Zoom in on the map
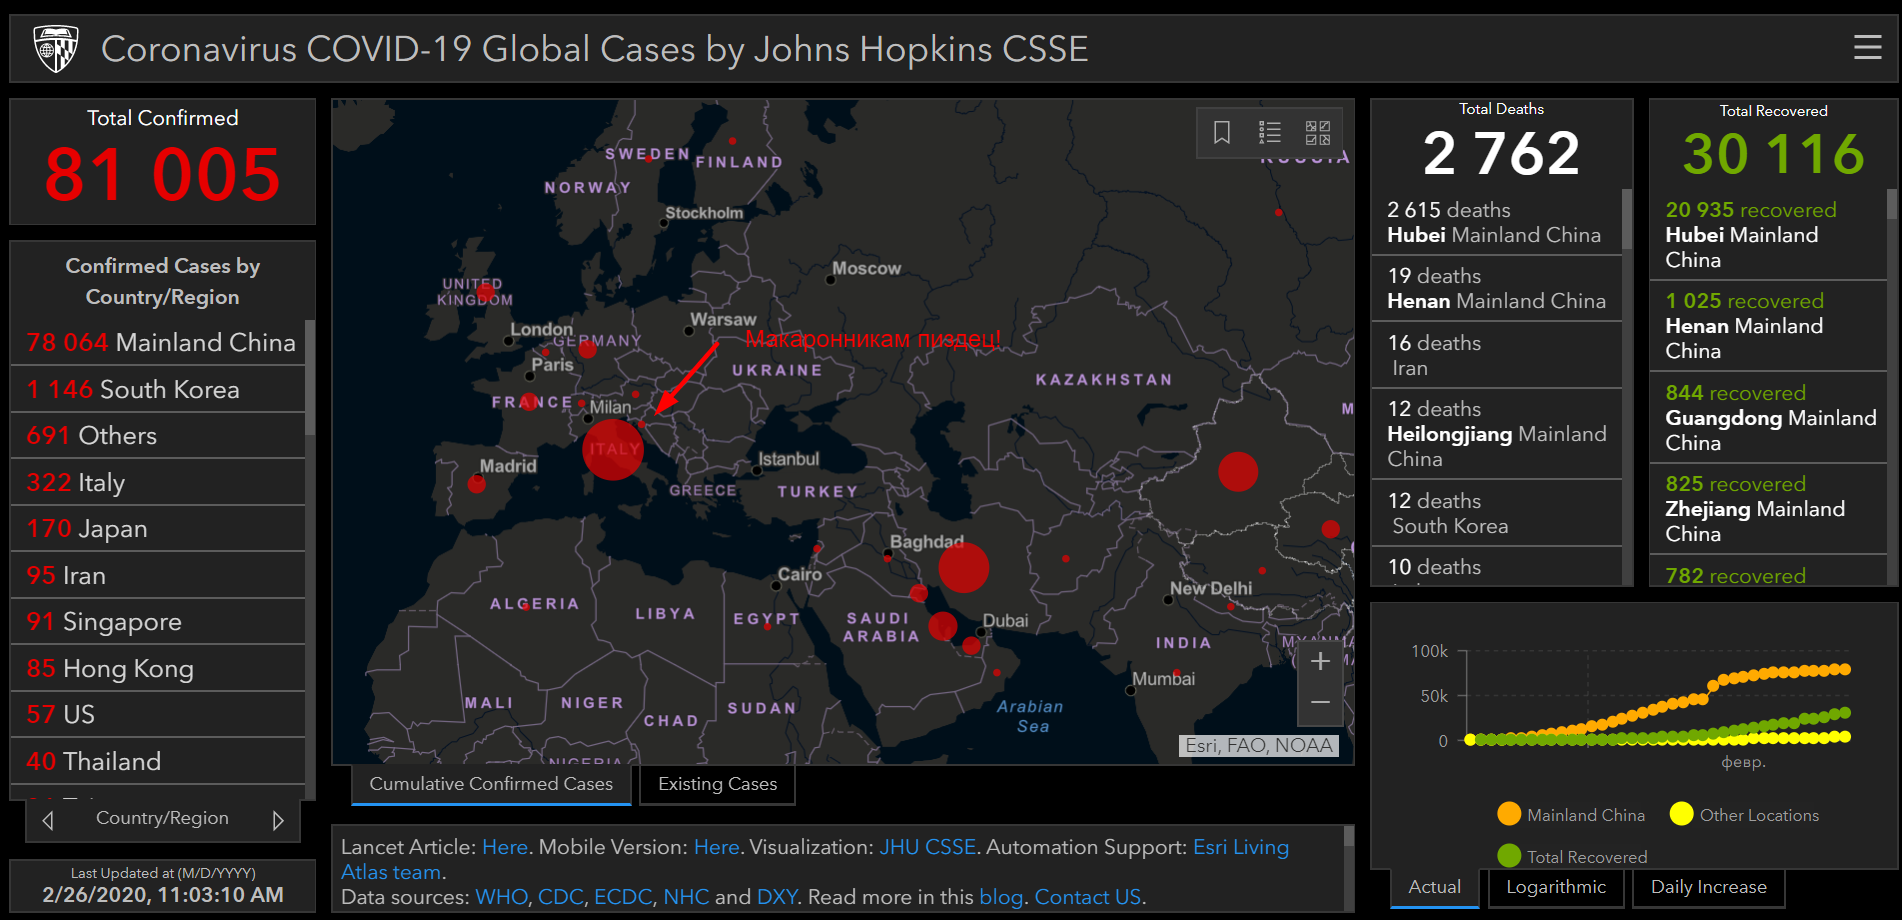 pos(1320,661)
